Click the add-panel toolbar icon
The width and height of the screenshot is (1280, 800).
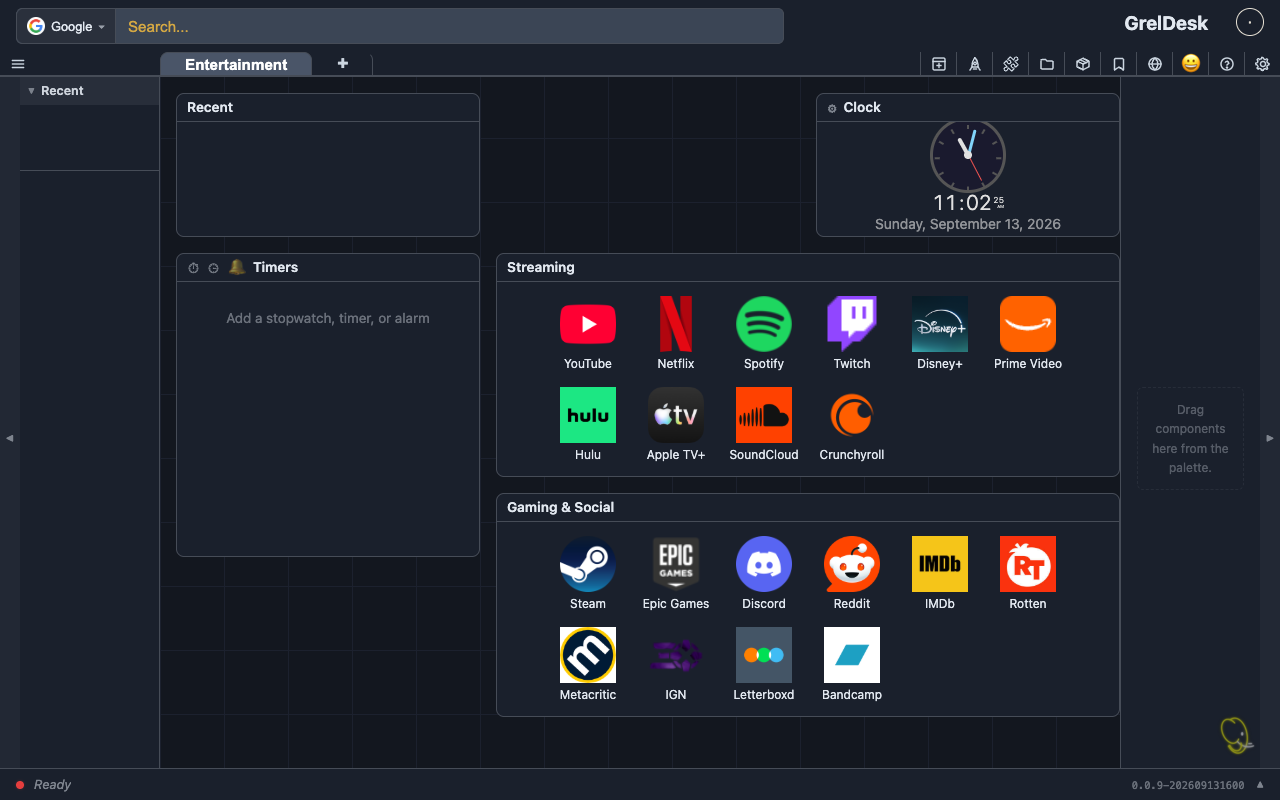coord(939,64)
